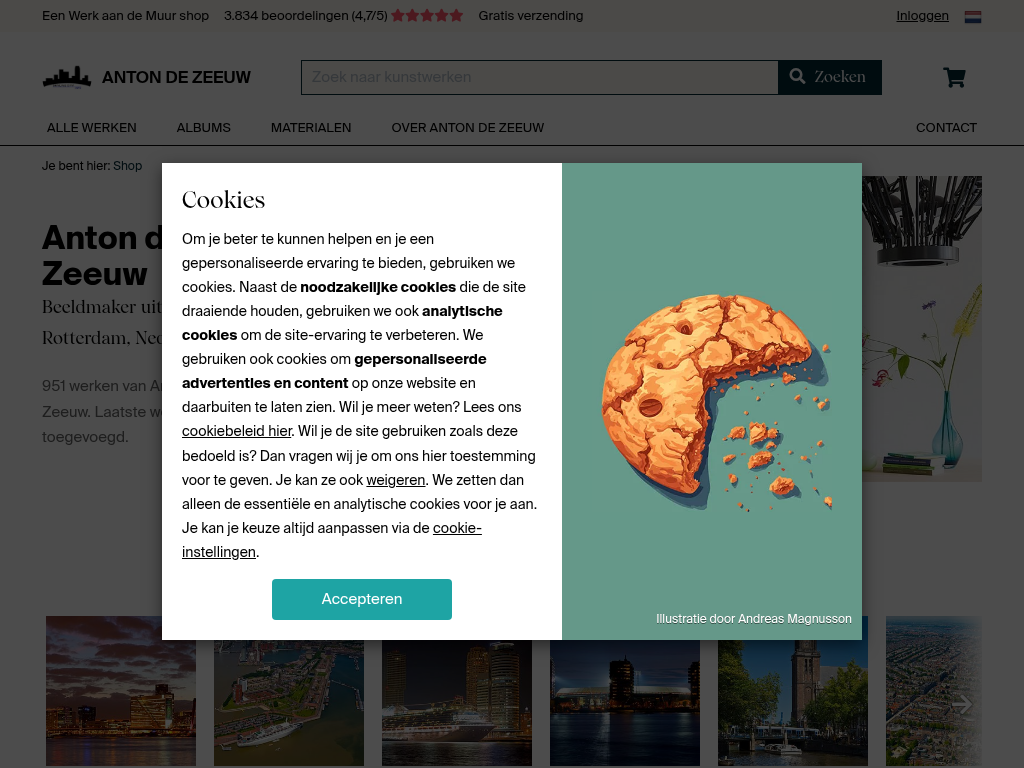1024x768 pixels.
Task: Open the Over Anton de Zeeuw page
Action: pyautogui.click(x=468, y=127)
